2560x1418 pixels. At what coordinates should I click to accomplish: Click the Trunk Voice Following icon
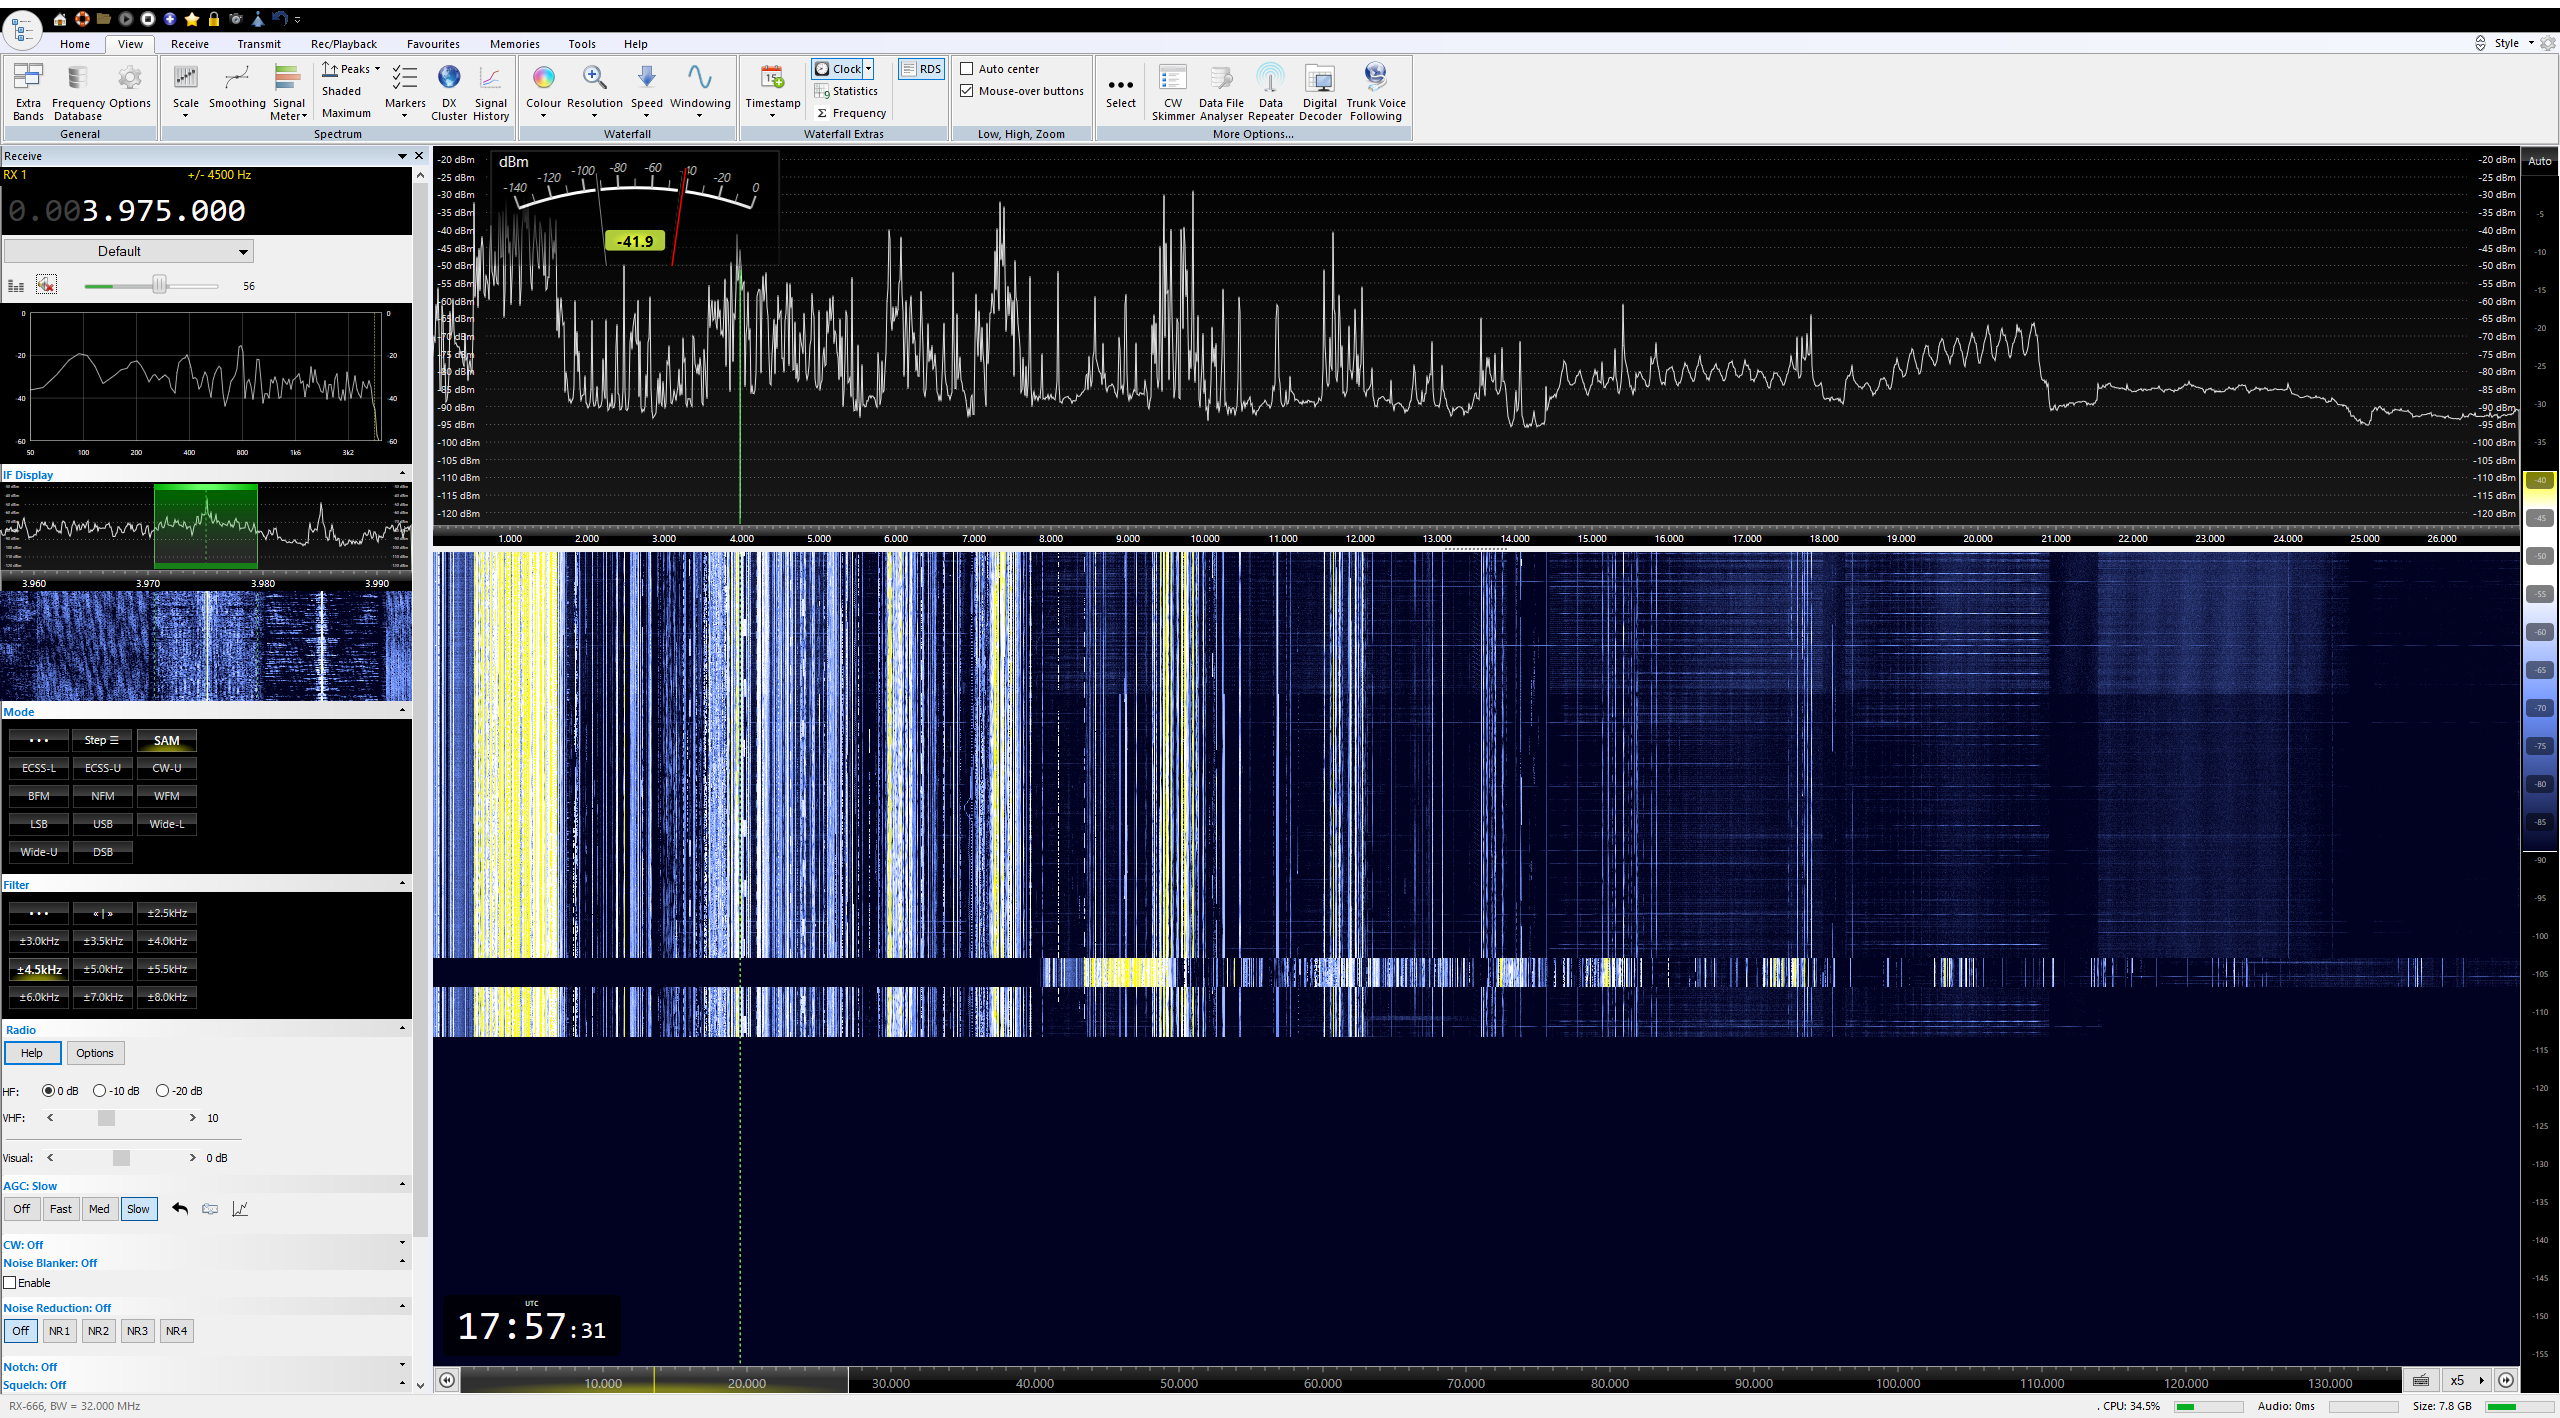pos(1375,91)
